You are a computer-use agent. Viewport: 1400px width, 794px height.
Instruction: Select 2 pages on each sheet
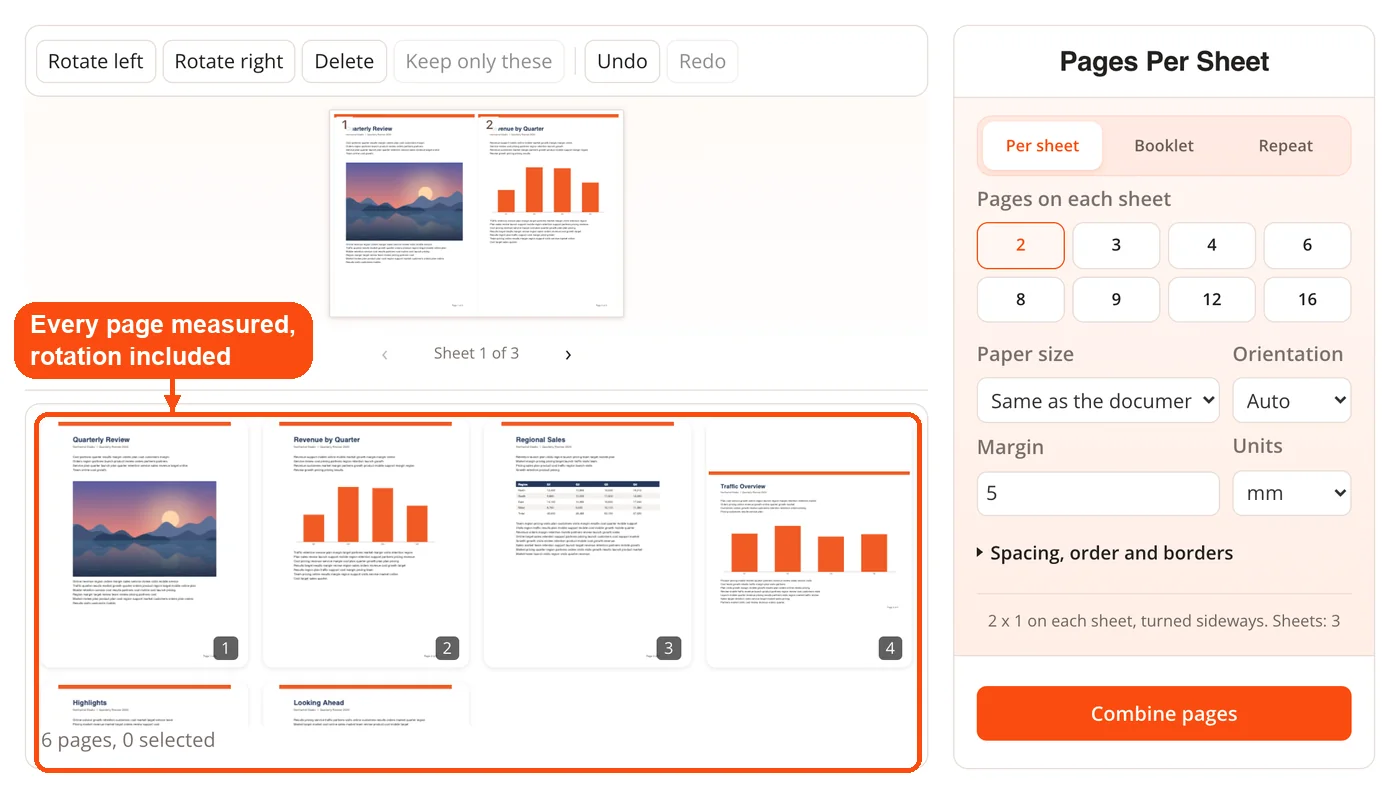click(1020, 245)
